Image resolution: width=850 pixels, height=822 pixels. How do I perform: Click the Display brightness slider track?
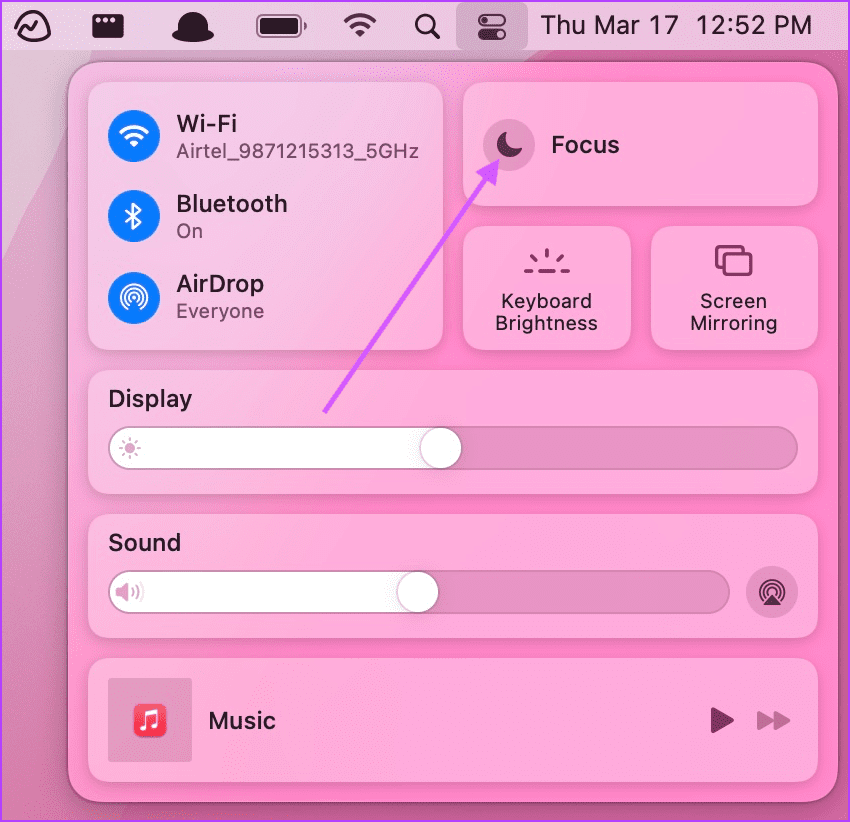pos(453,448)
